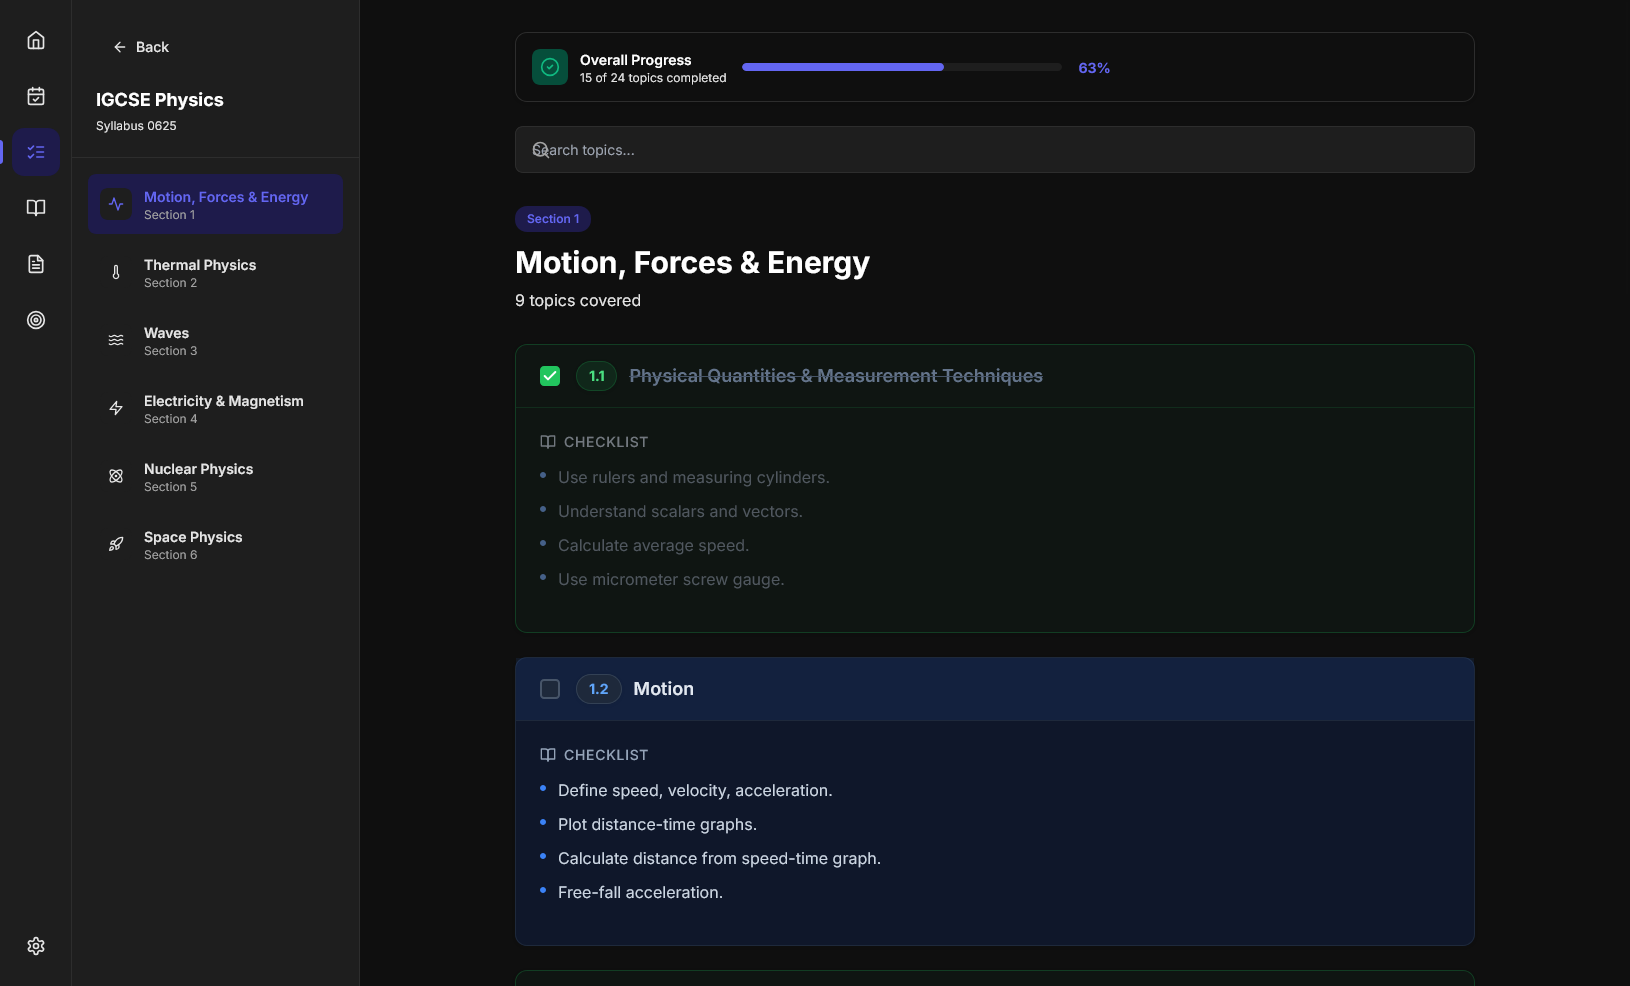Open the target goals icon

click(x=36, y=320)
